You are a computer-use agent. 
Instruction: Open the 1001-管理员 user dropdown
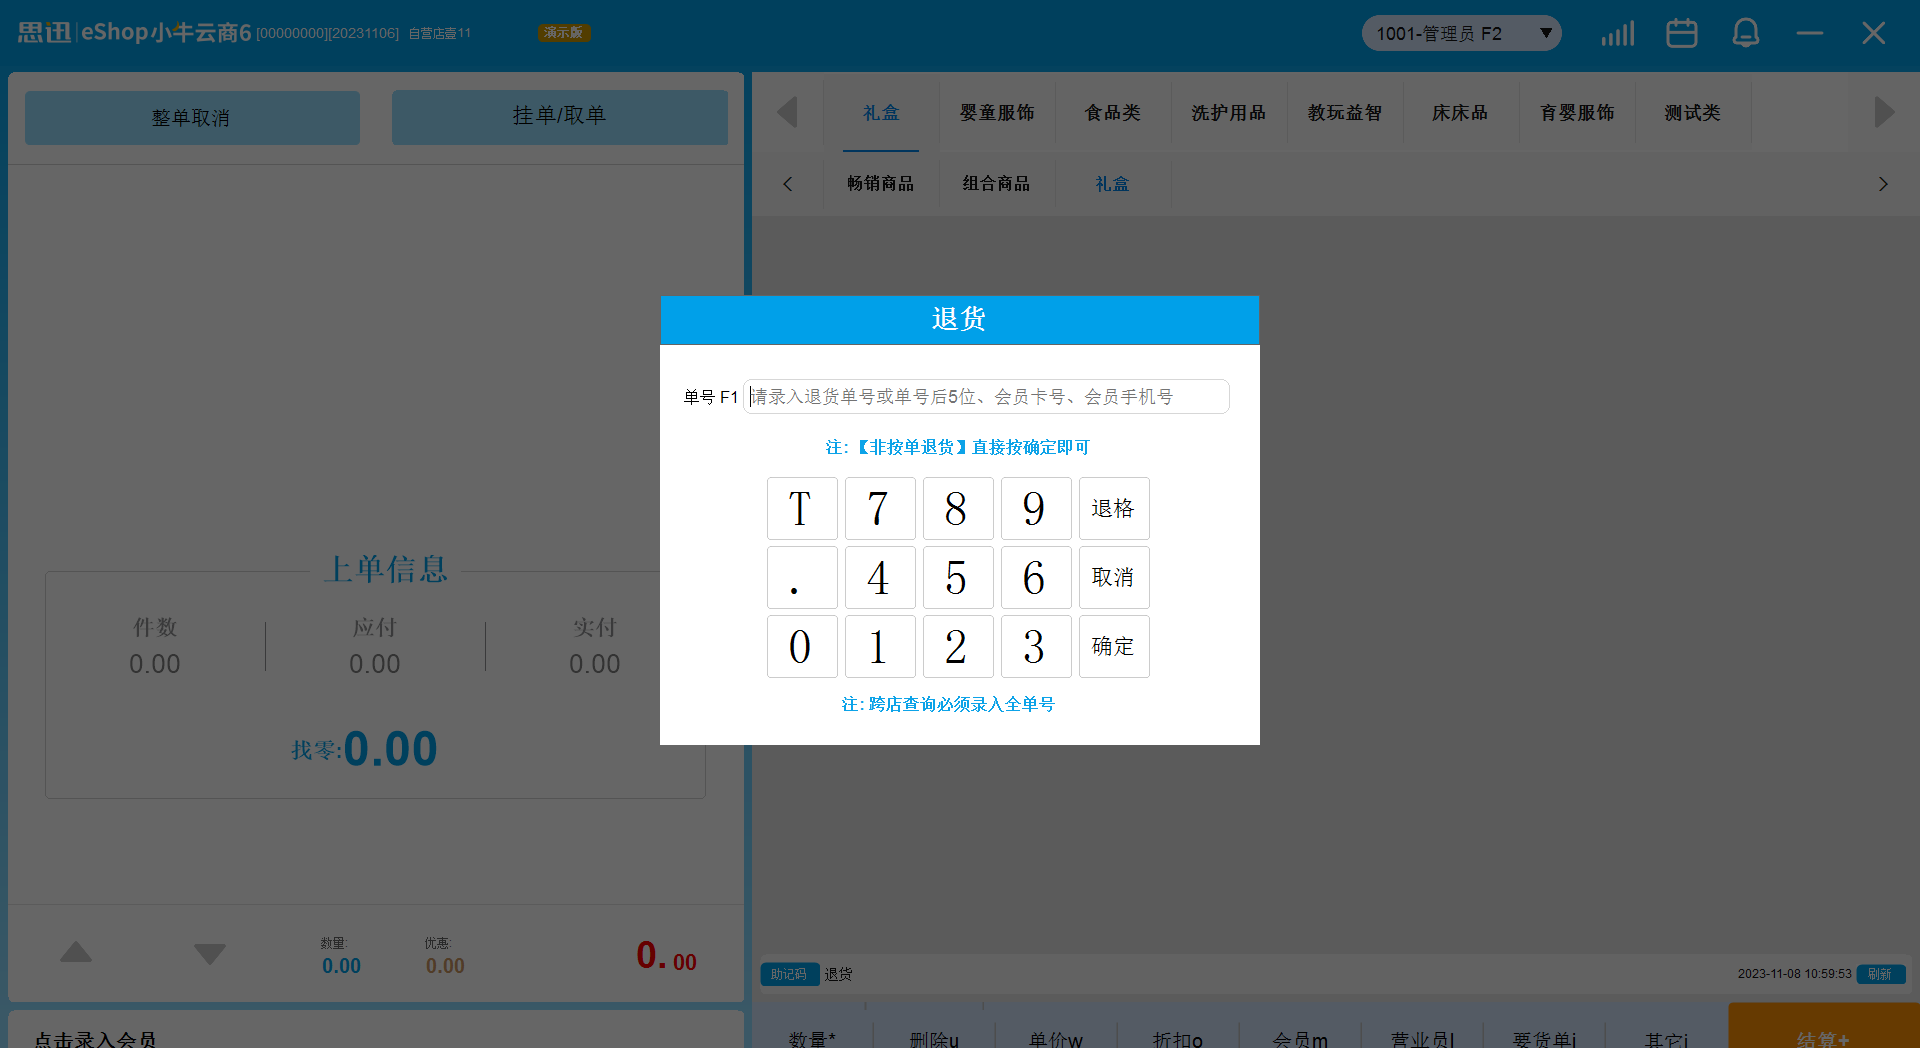[1460, 34]
